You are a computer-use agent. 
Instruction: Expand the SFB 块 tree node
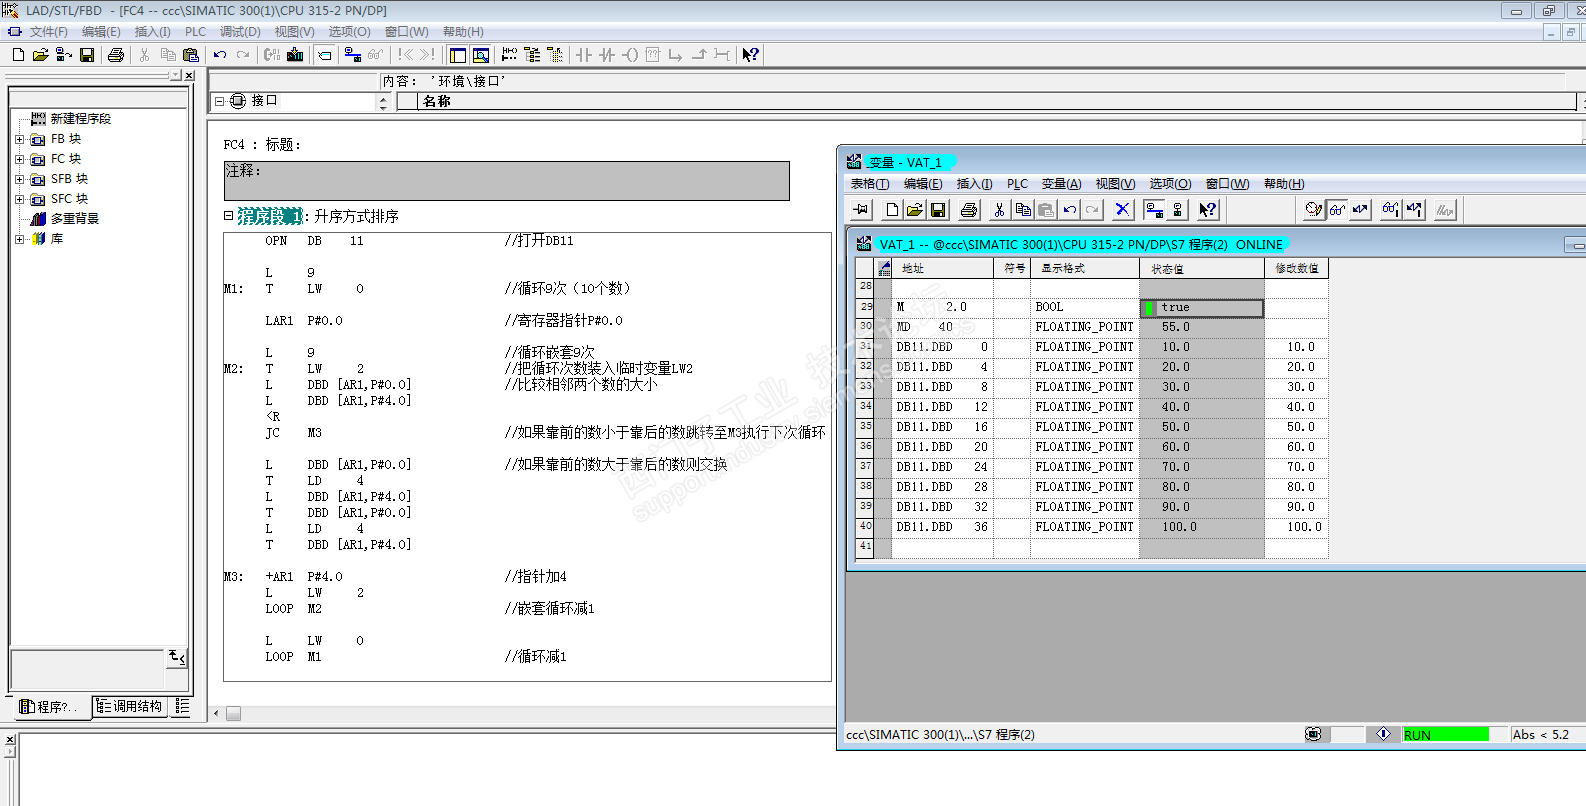click(x=19, y=179)
